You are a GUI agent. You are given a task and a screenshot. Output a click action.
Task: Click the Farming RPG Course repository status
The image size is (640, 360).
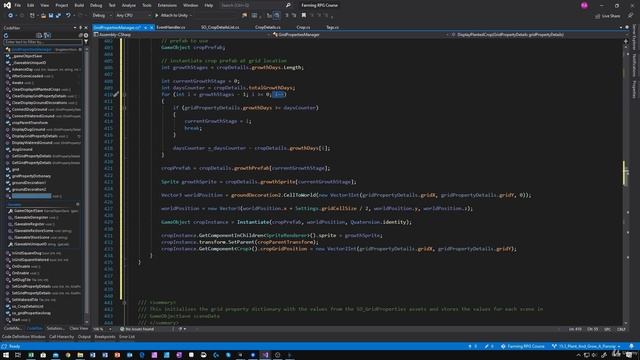click(523, 346)
